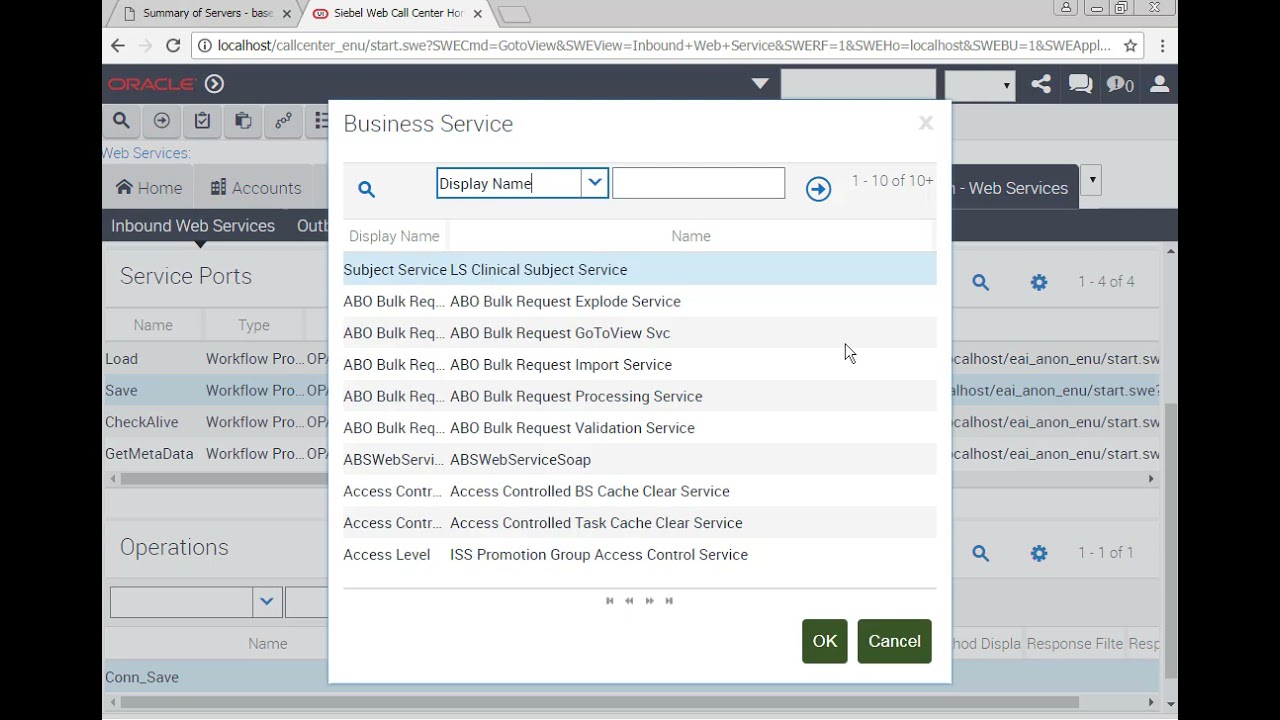The height and width of the screenshot is (720, 1280).
Task: Click the Web Services breadcrumb link
Action: pos(146,153)
